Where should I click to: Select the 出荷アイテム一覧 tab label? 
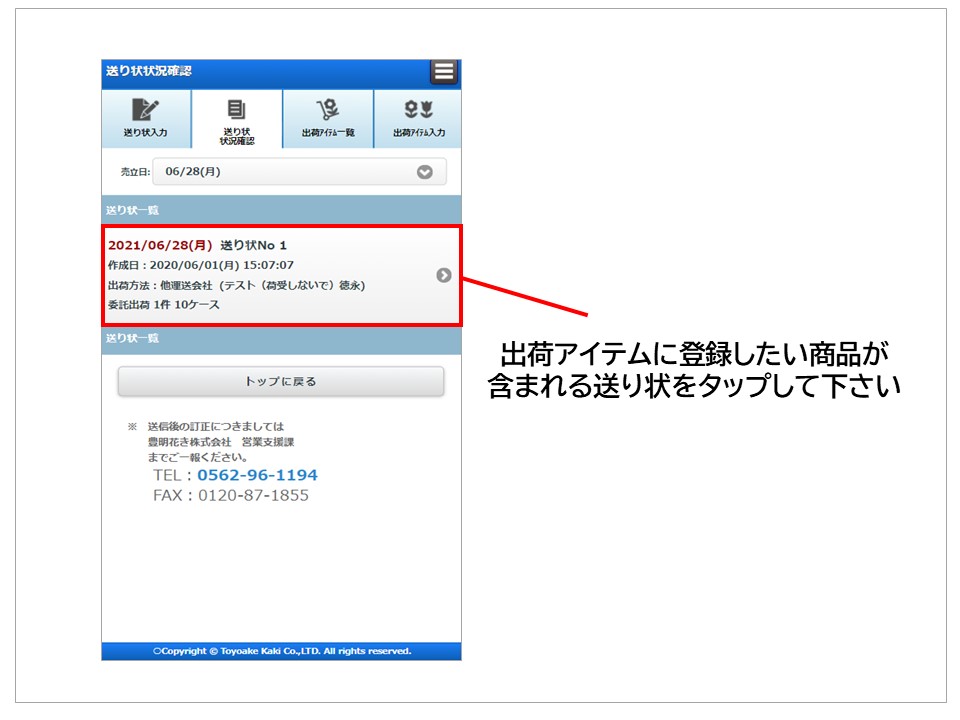[328, 132]
